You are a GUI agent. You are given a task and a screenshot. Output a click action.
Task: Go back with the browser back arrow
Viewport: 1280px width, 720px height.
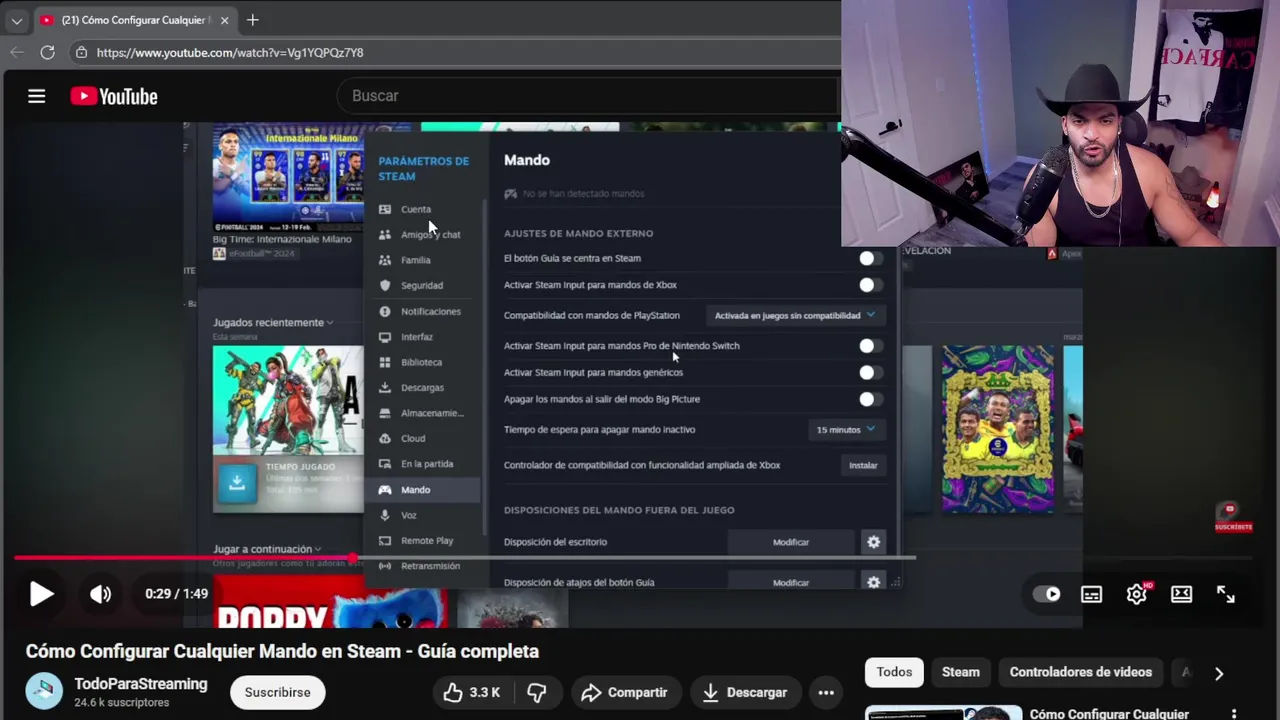(17, 52)
